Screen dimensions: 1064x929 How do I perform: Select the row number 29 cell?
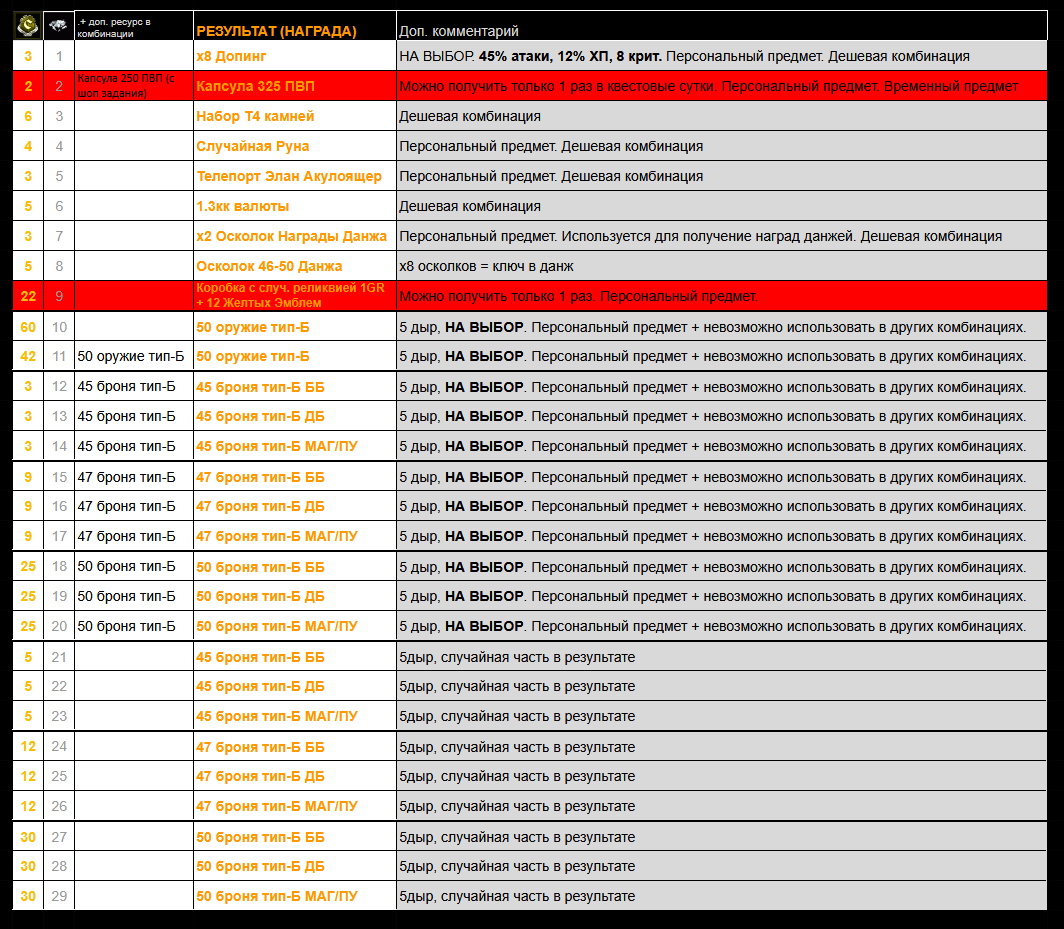59,897
